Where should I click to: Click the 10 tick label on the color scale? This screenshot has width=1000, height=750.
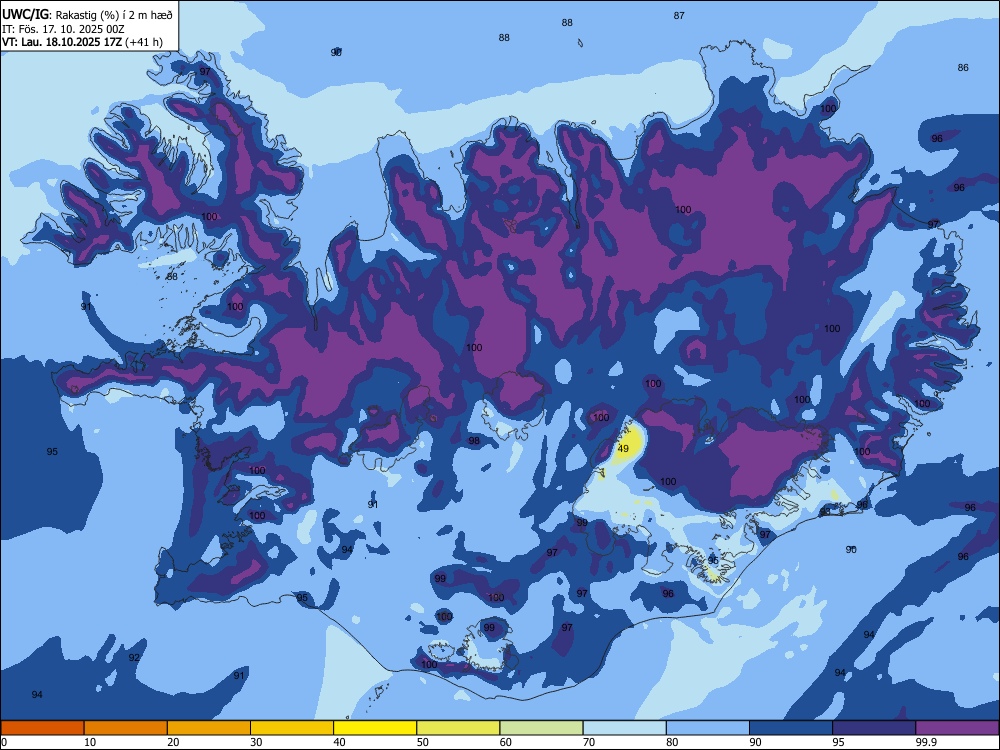pyautogui.click(x=90, y=742)
